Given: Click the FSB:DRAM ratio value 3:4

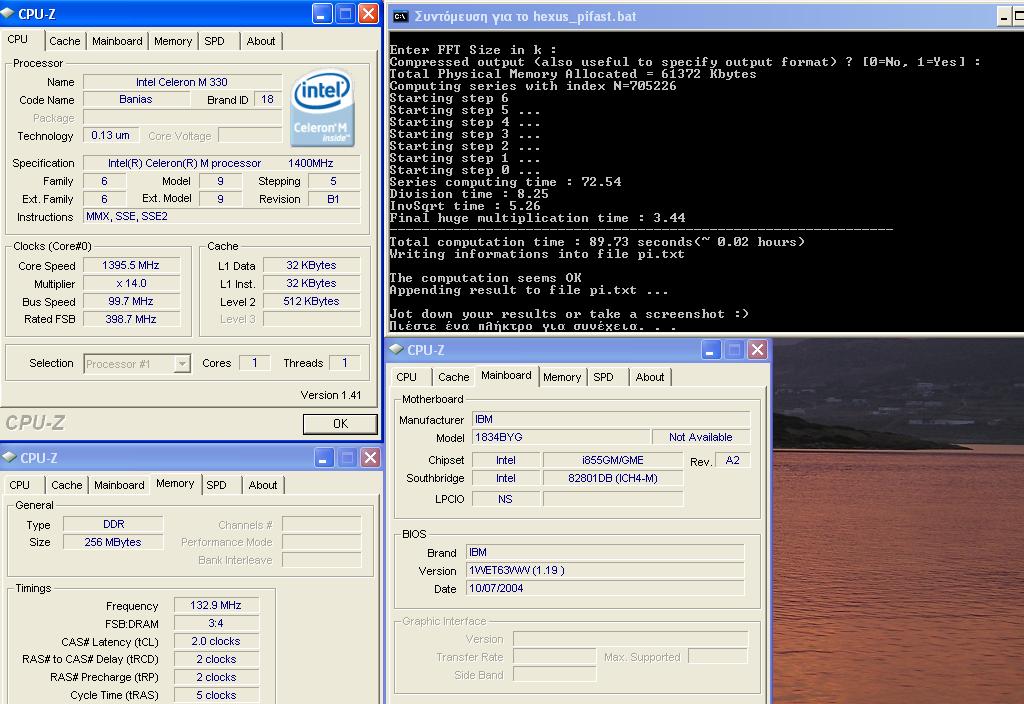Looking at the screenshot, I should [216, 623].
